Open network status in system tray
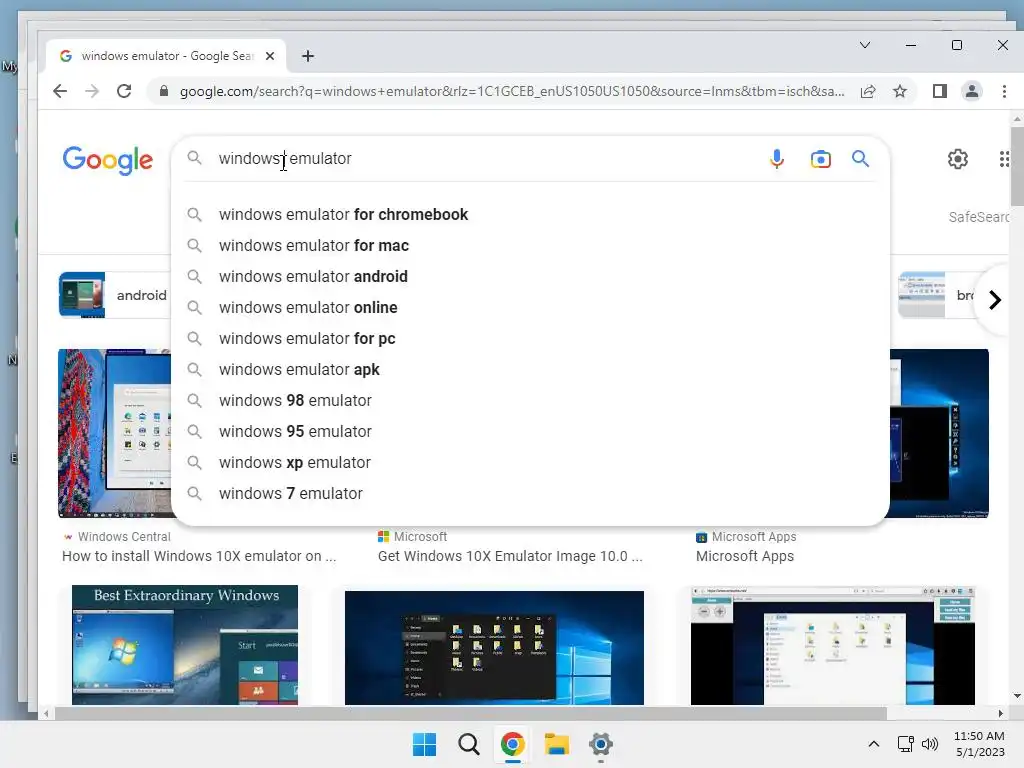The image size is (1024, 768). click(x=905, y=744)
